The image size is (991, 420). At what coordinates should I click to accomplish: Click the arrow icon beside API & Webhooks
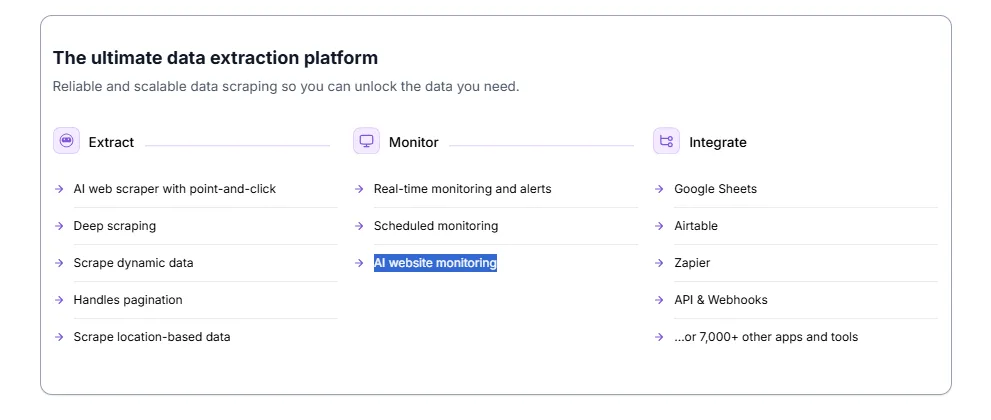point(660,300)
